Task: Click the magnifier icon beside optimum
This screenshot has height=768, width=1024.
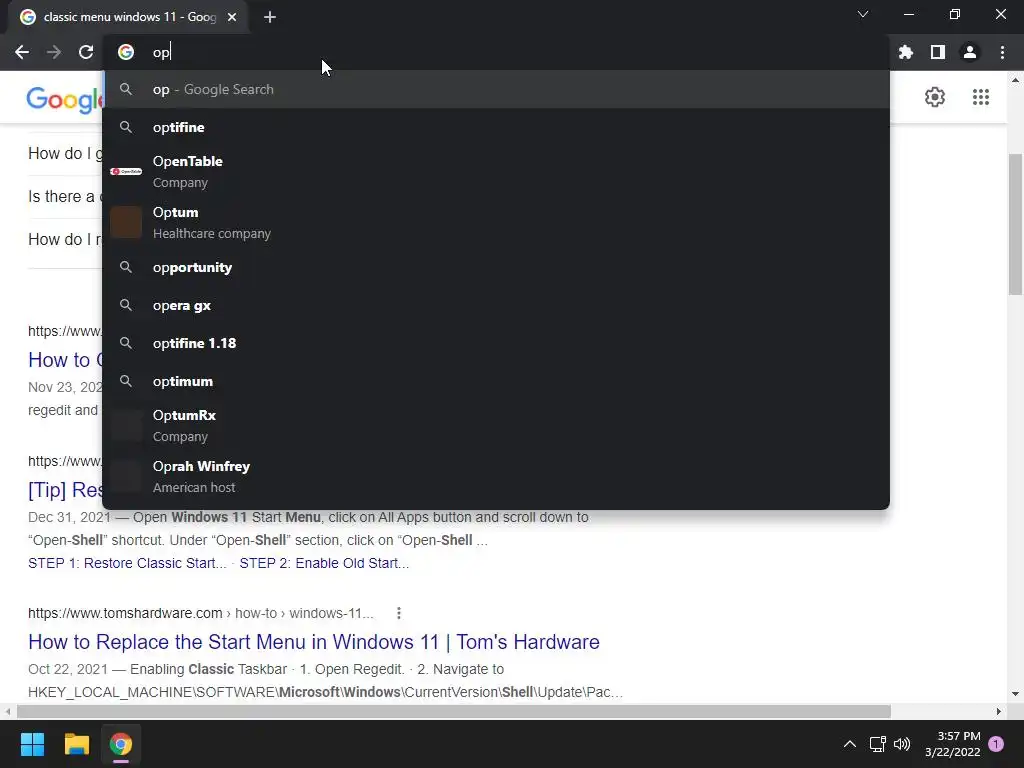Action: pyautogui.click(x=126, y=381)
